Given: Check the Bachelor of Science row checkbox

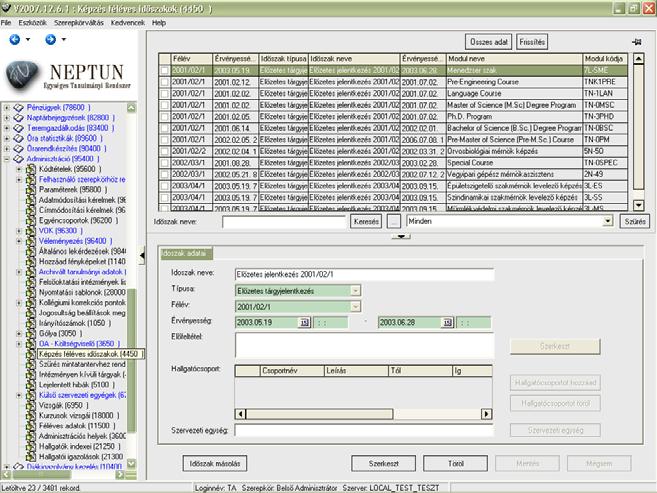Looking at the screenshot, I should coord(165,128).
